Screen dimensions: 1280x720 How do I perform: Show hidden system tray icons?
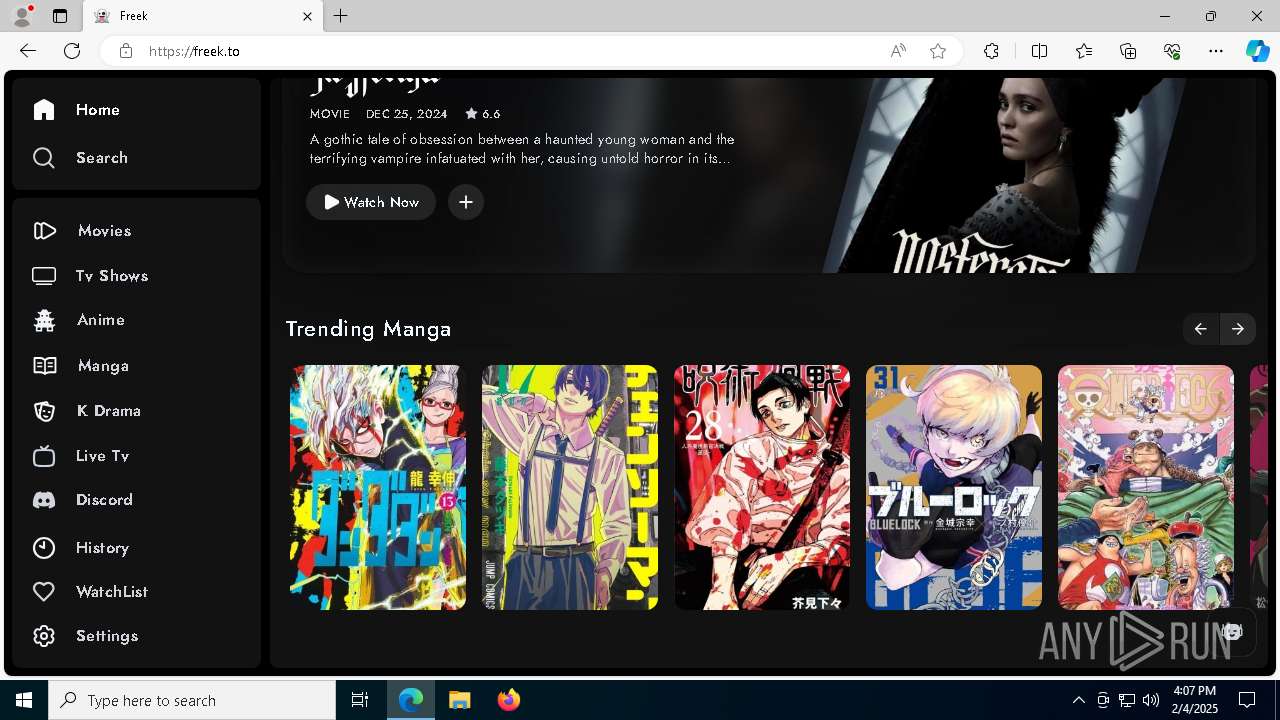1078,700
